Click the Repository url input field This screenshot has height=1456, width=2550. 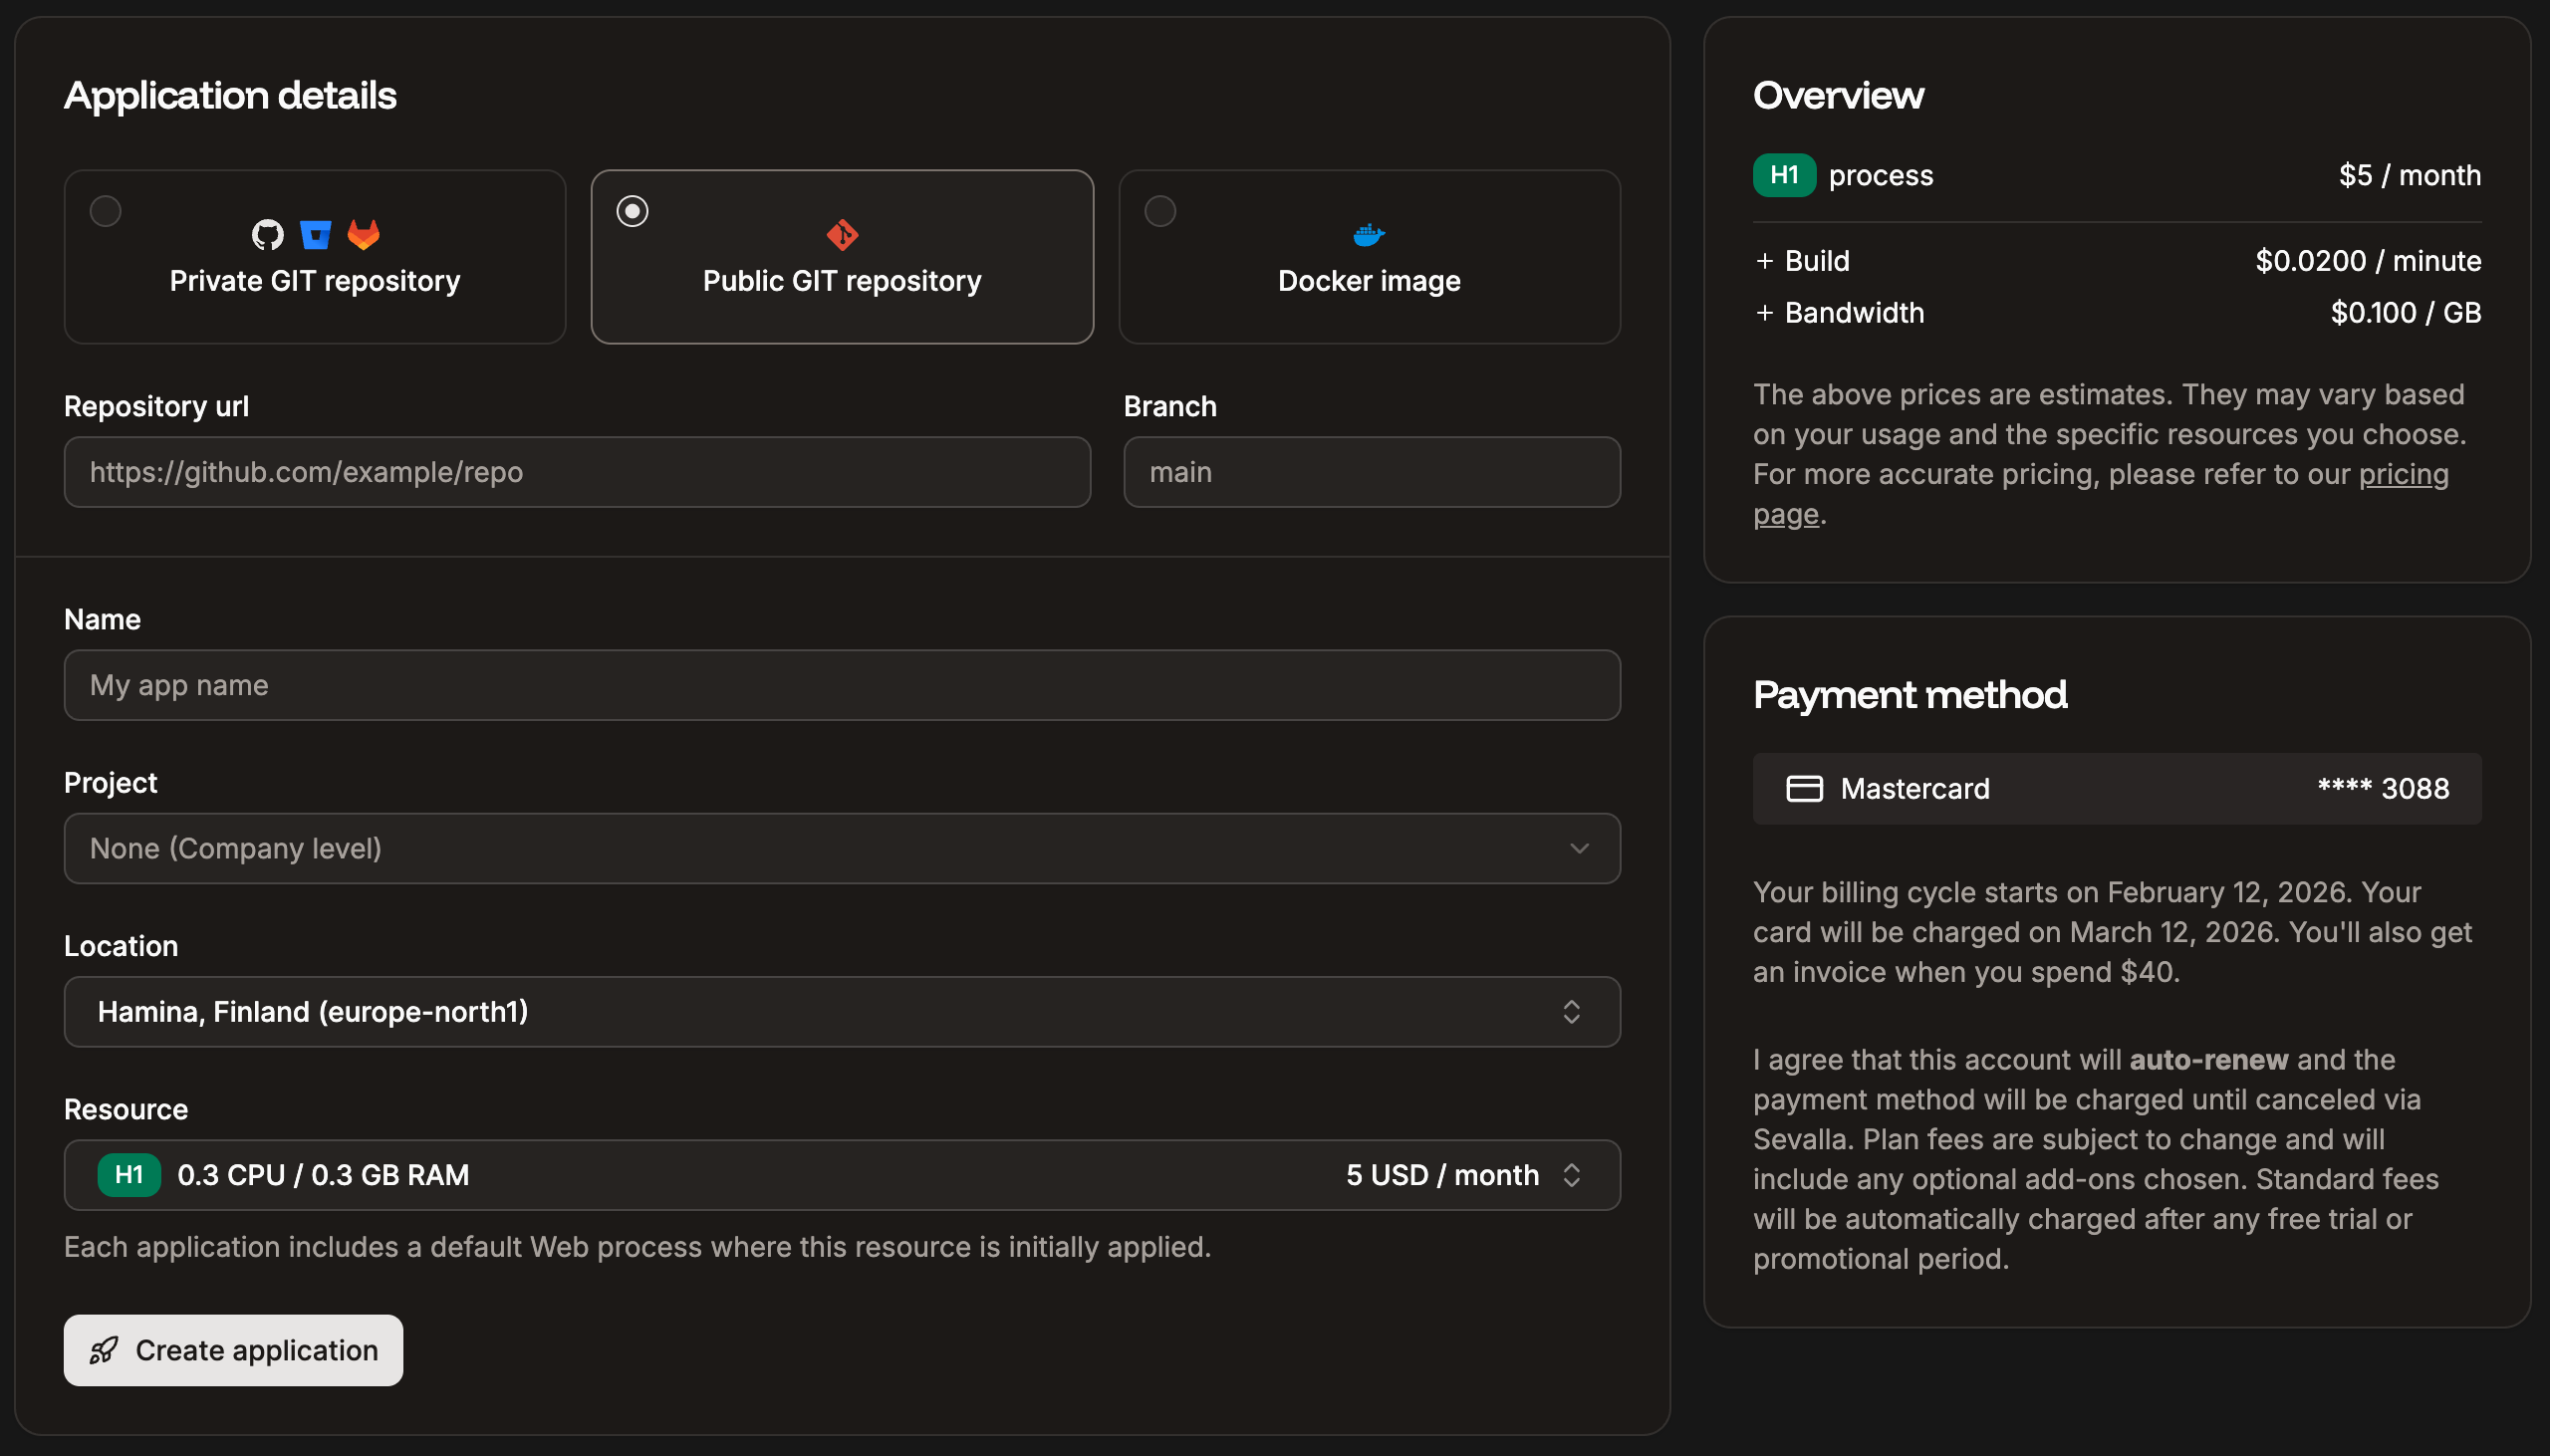pos(576,471)
